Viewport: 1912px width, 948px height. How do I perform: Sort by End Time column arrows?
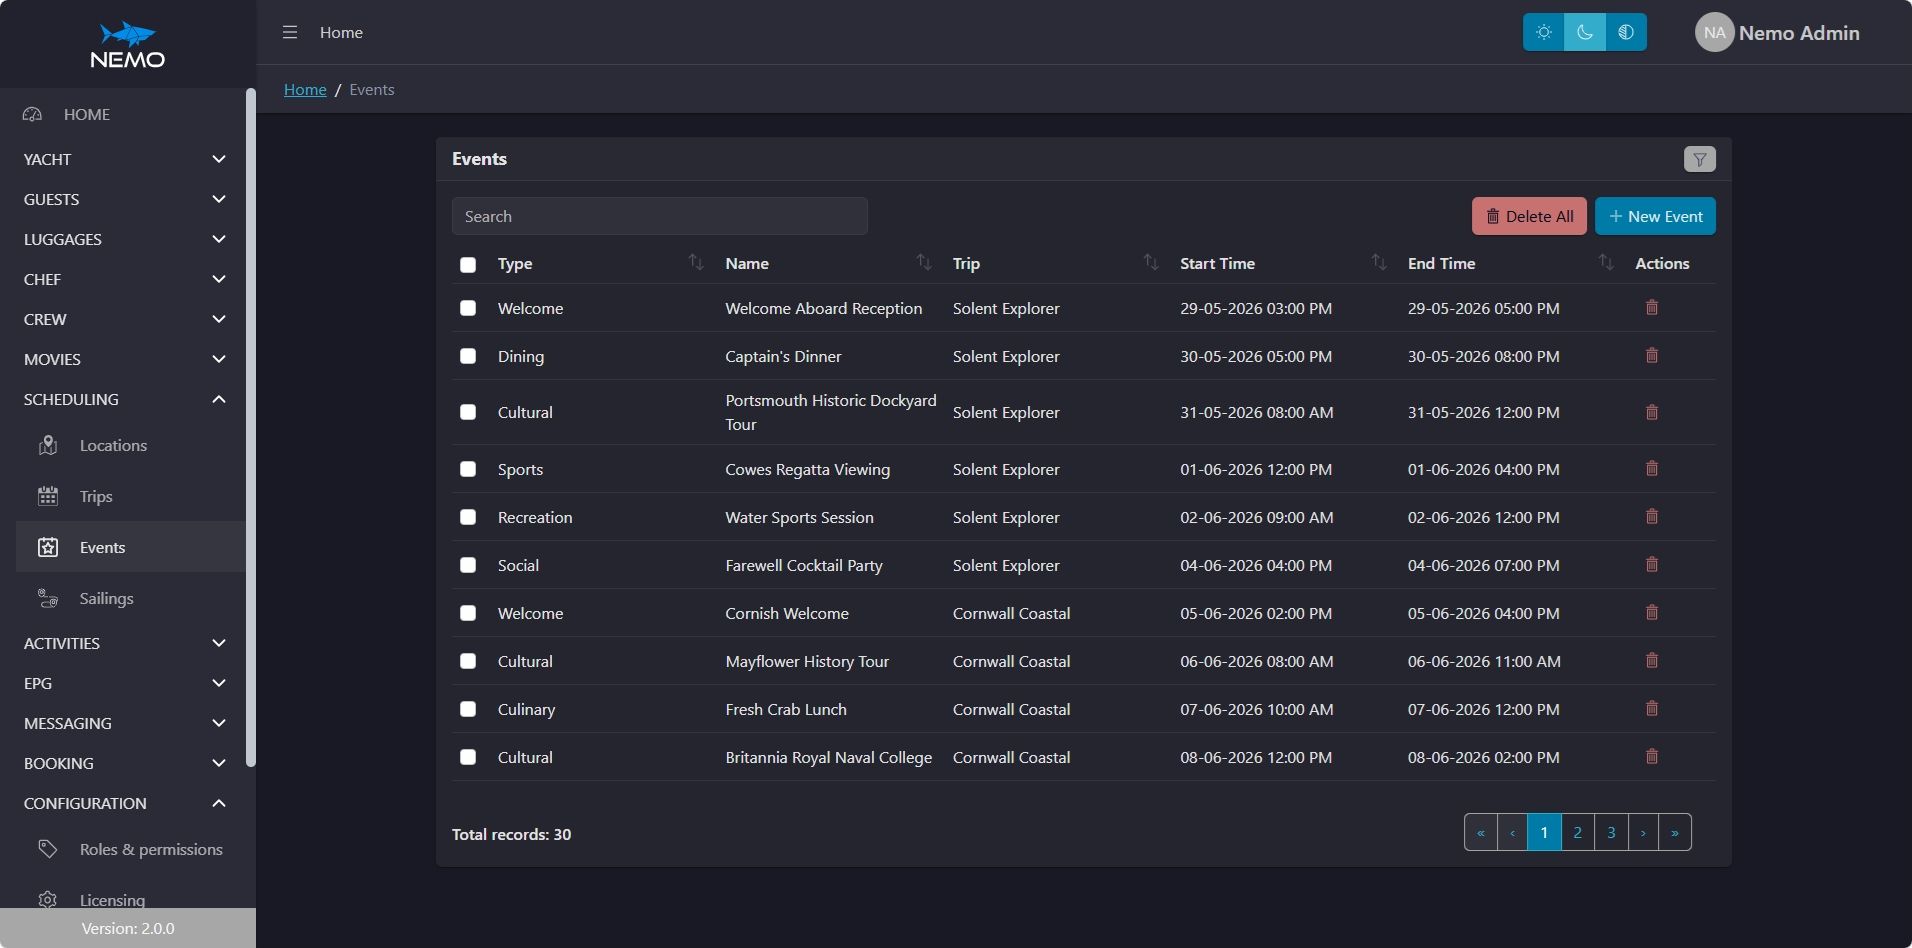point(1606,262)
